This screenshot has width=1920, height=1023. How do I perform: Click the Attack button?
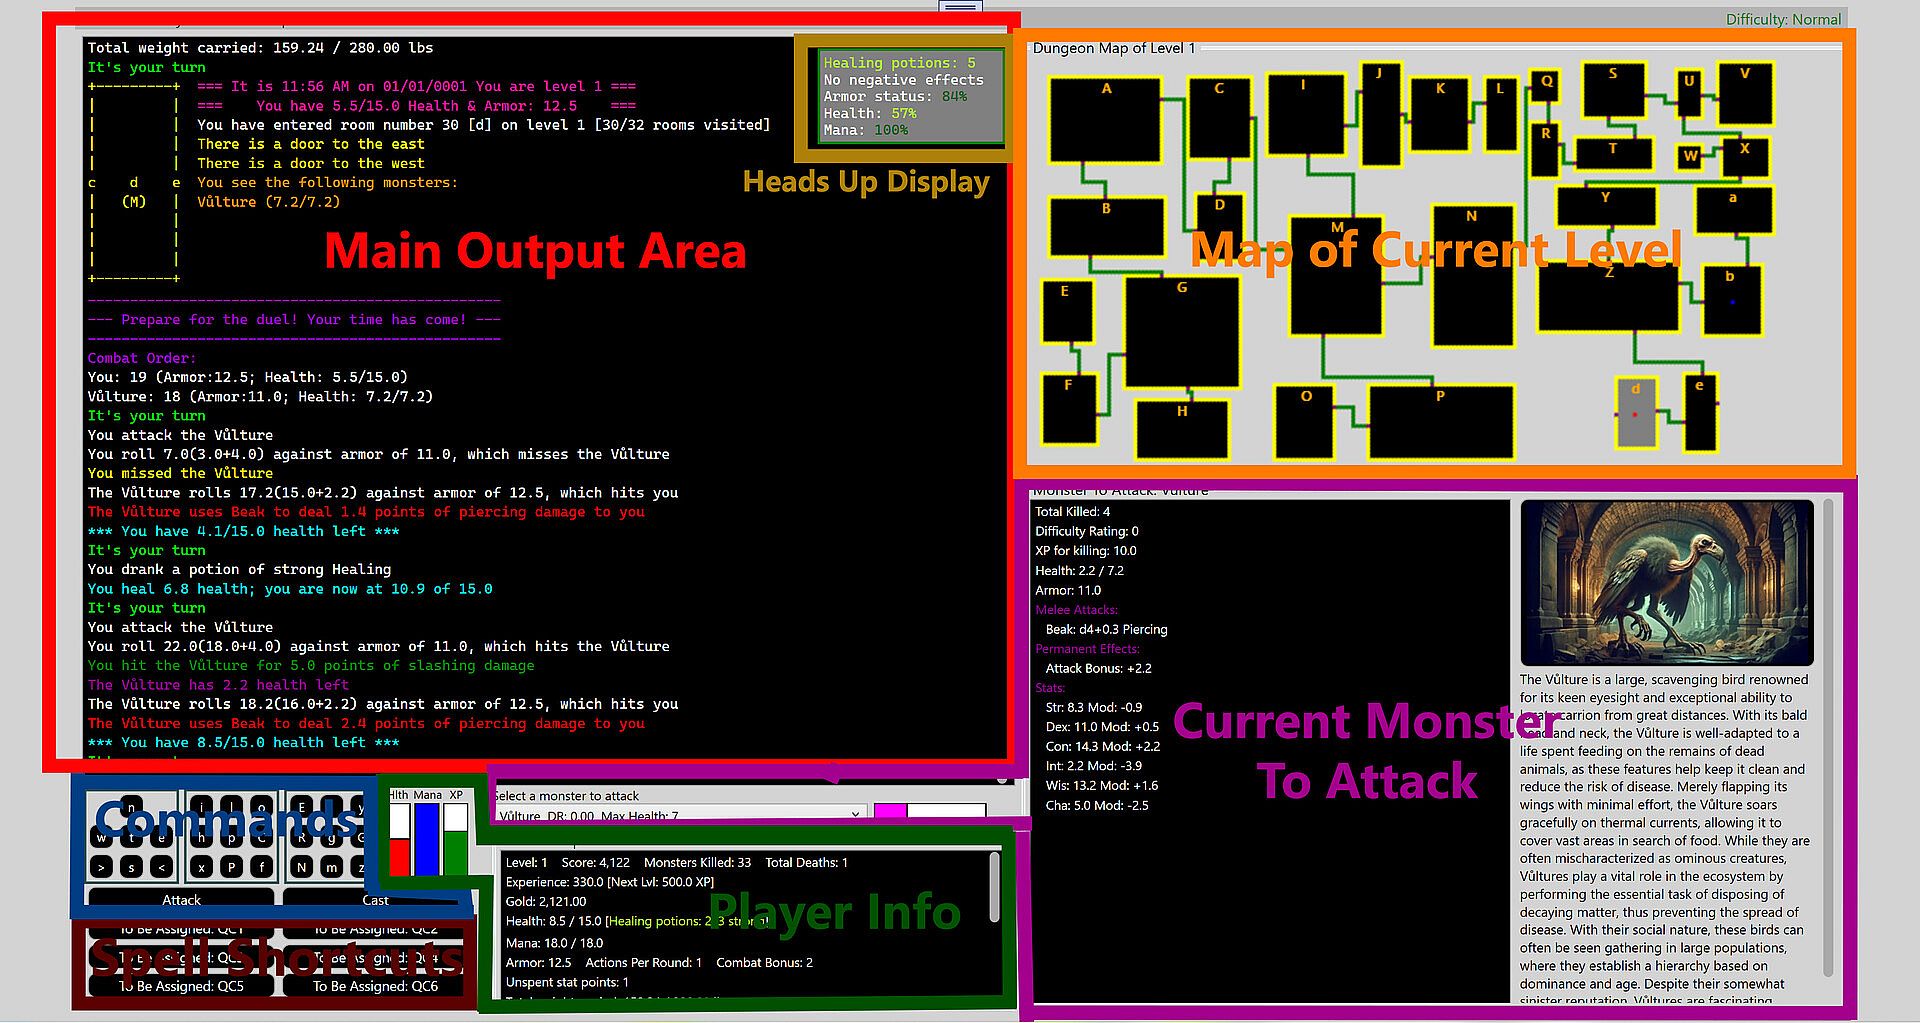[x=181, y=899]
